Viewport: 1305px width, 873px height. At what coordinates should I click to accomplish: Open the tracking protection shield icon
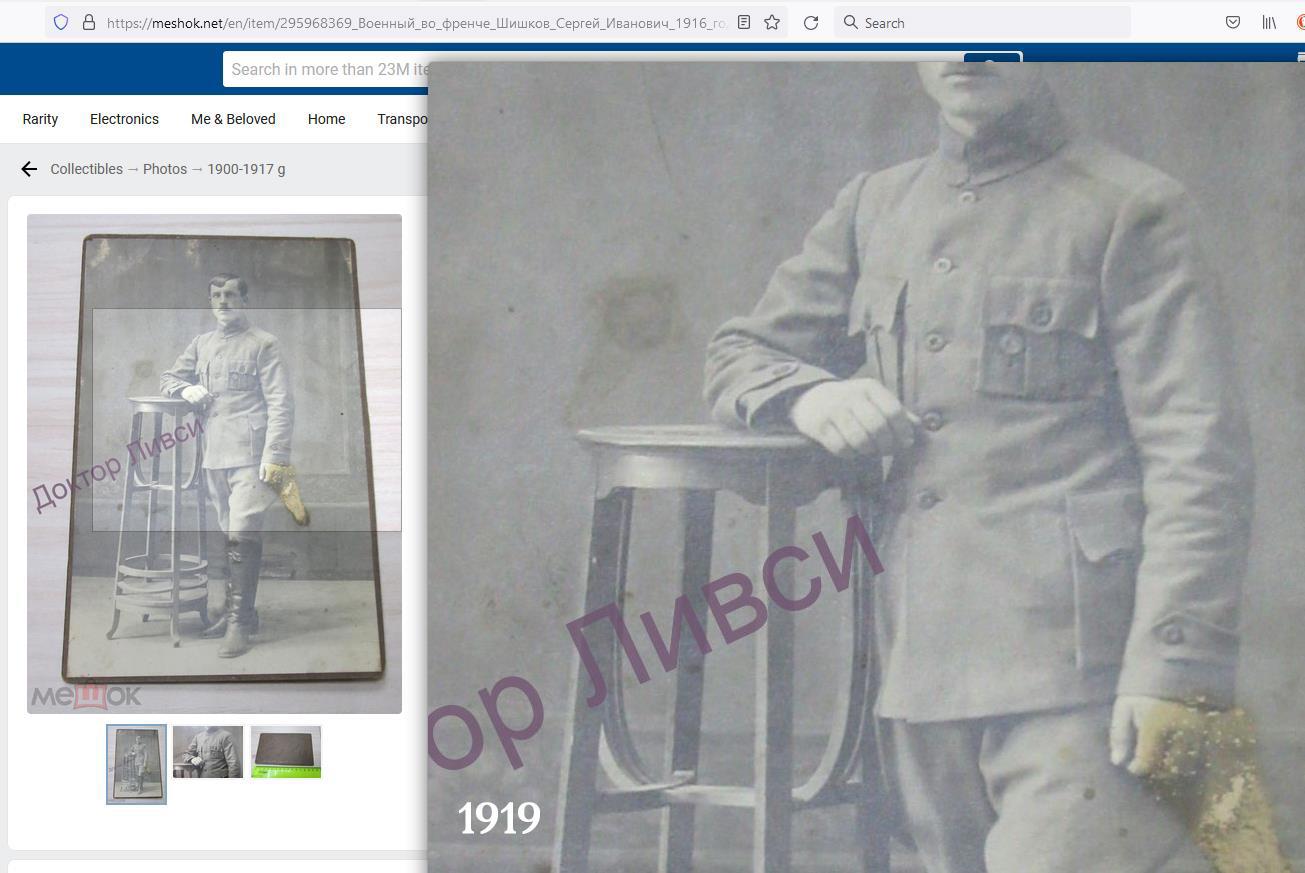click(x=61, y=22)
